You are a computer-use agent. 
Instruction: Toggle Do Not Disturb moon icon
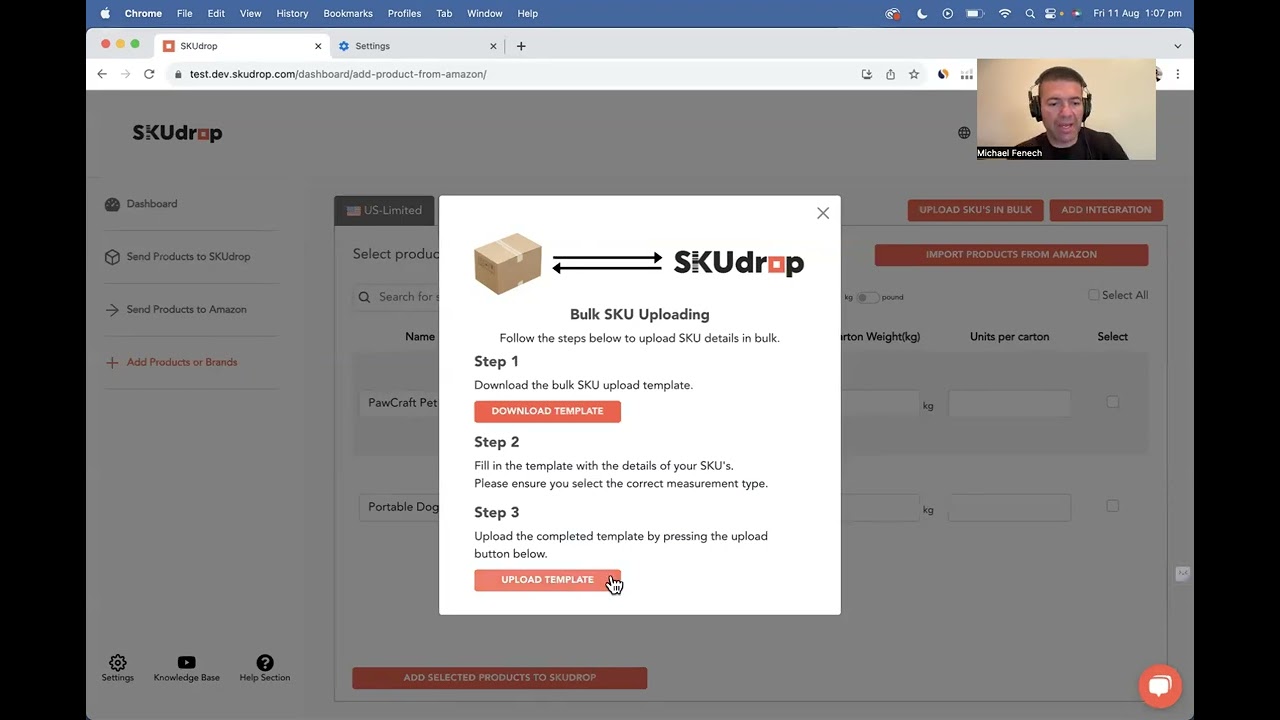point(922,13)
